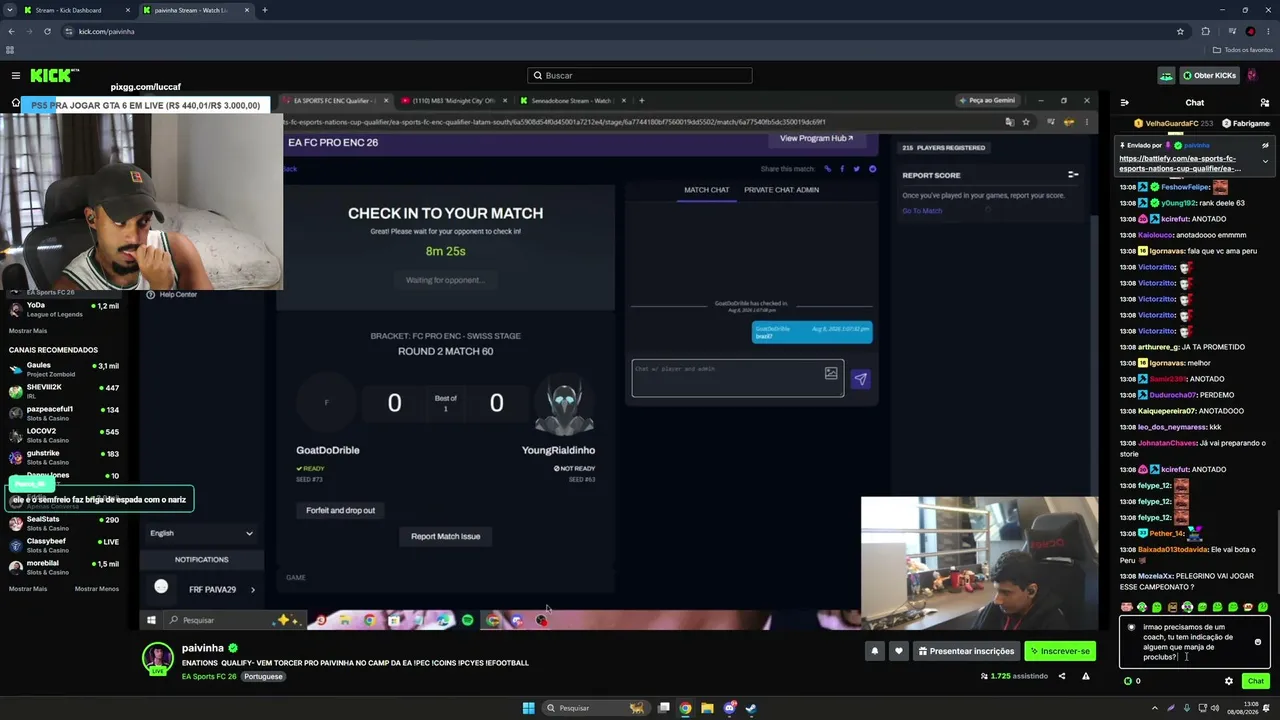Click the green Inscrever-se button
Screen dimensions: 1280x720
tap(1059, 651)
